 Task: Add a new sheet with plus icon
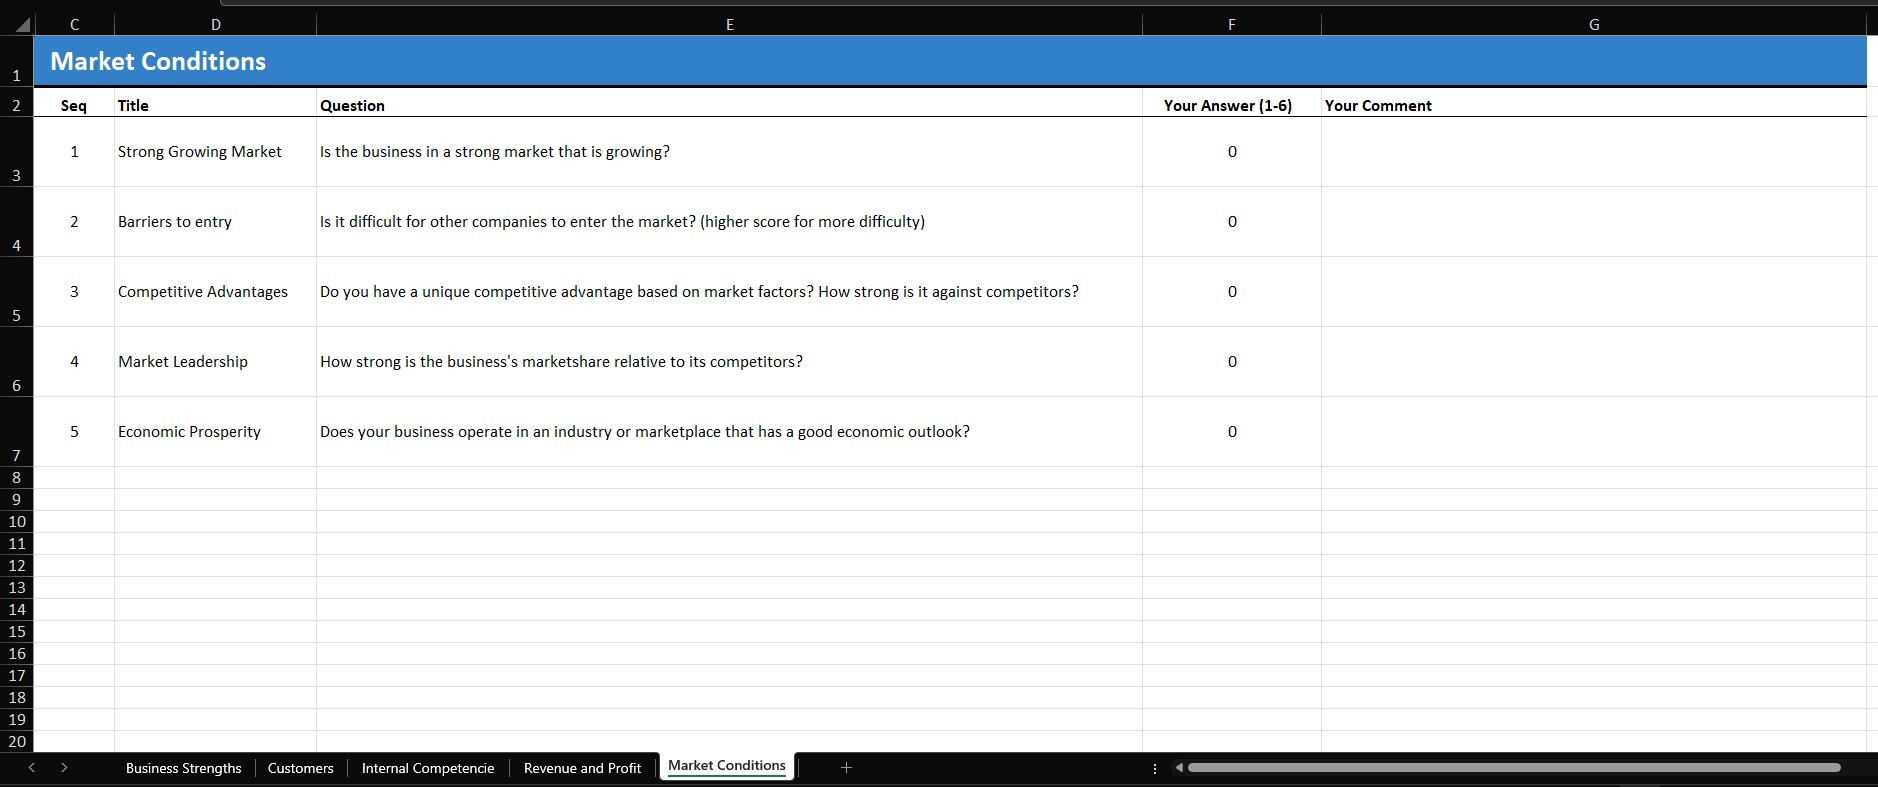(846, 767)
